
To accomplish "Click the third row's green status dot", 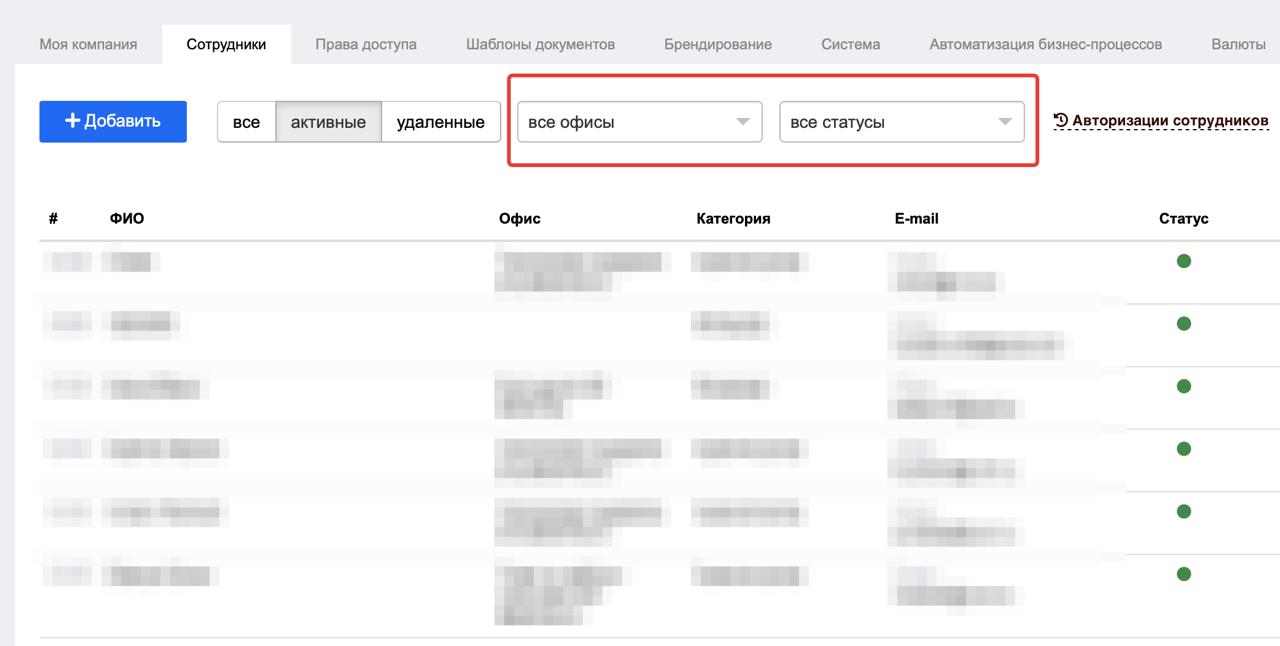I will [x=1184, y=387].
